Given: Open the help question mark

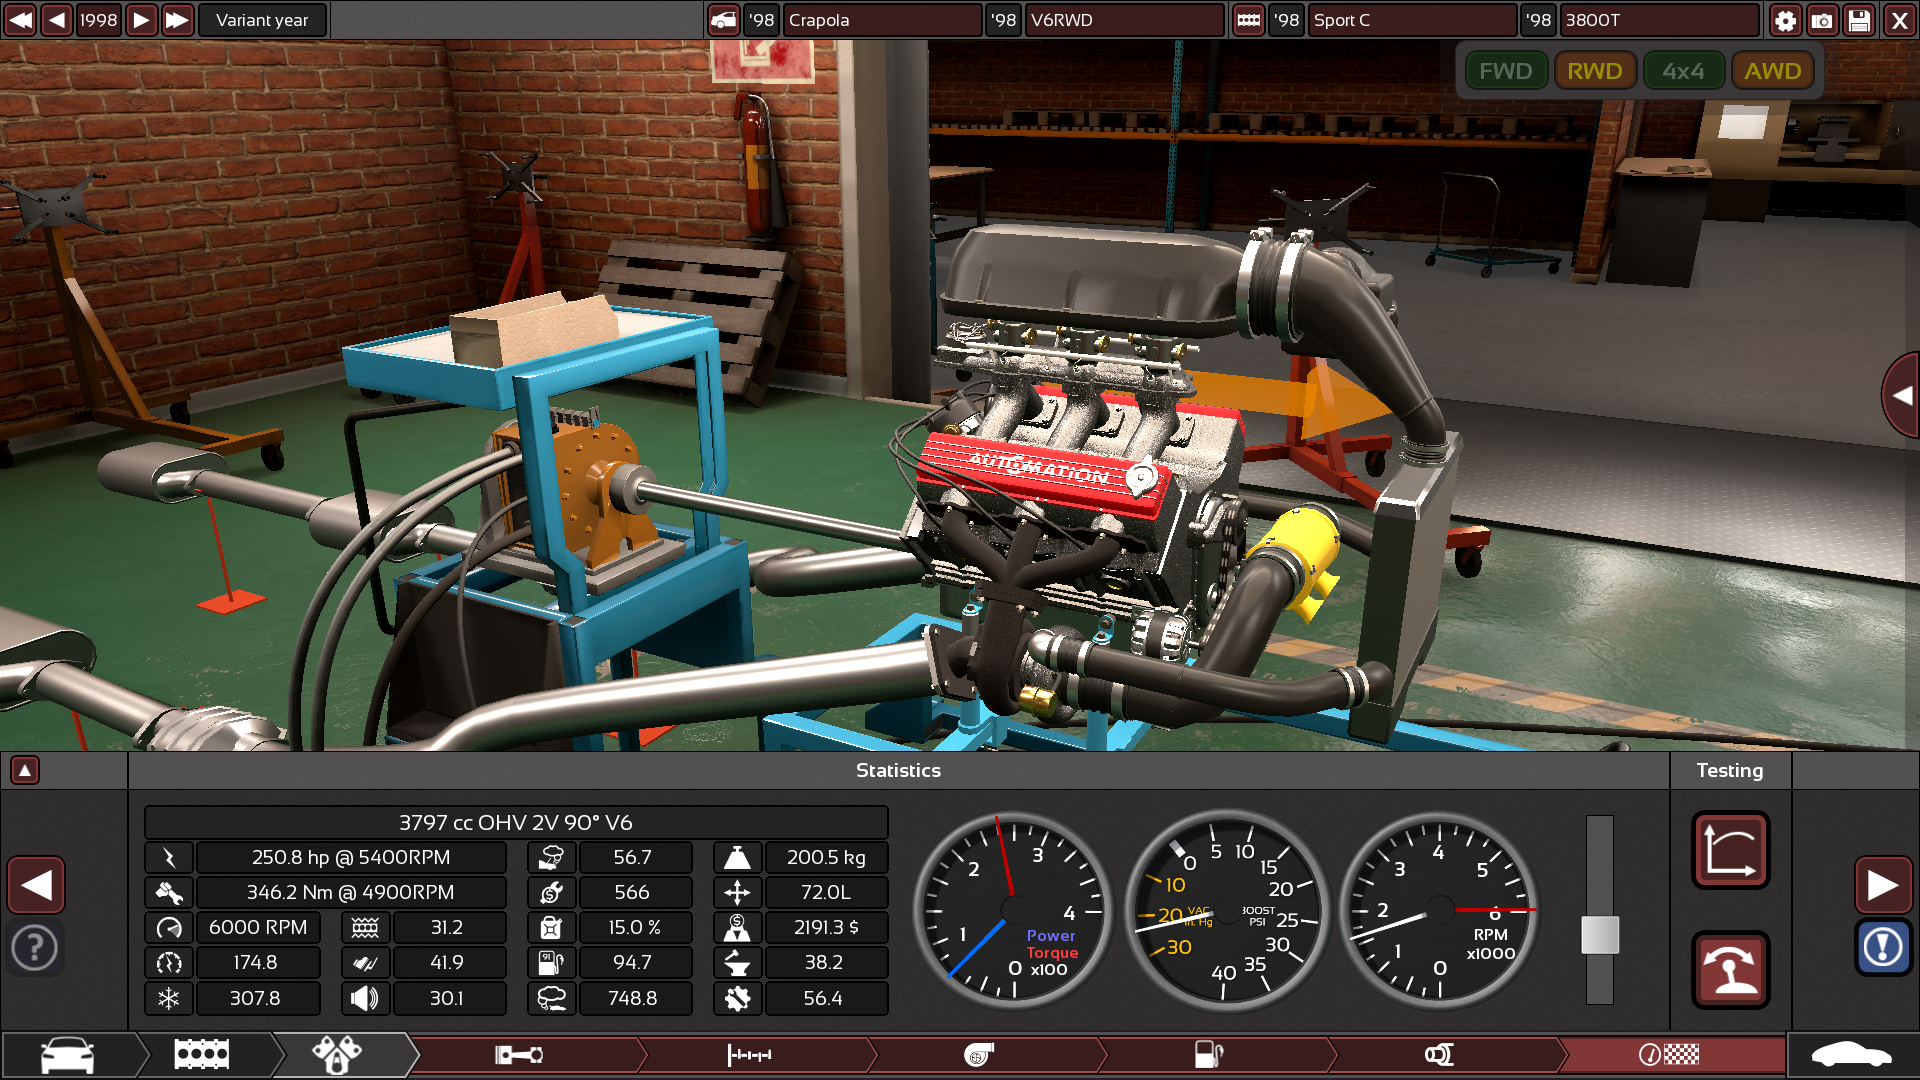Looking at the screenshot, I should point(35,947).
